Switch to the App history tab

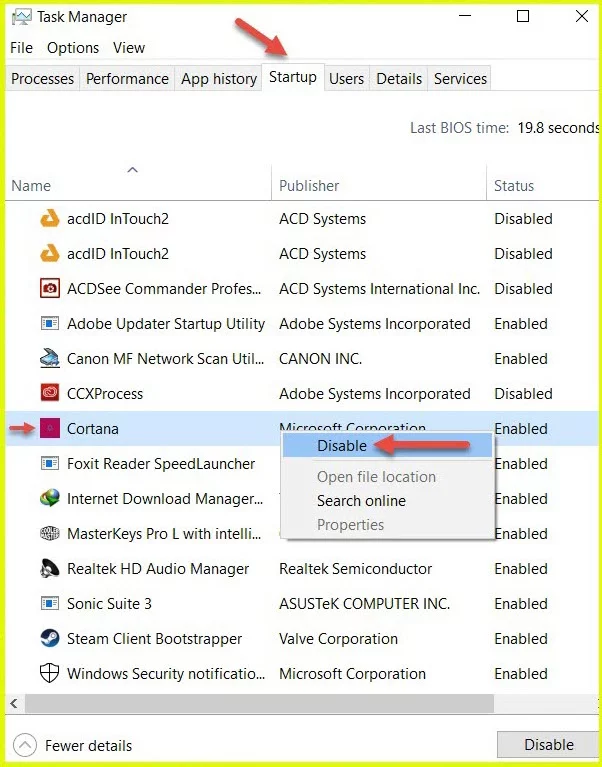(219, 79)
